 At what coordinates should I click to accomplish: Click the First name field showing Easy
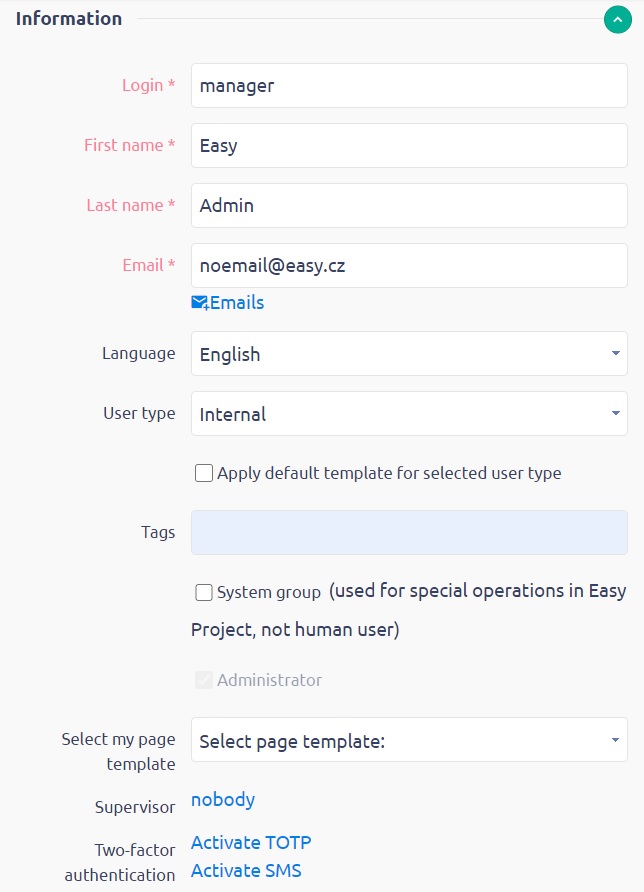pyautogui.click(x=408, y=145)
